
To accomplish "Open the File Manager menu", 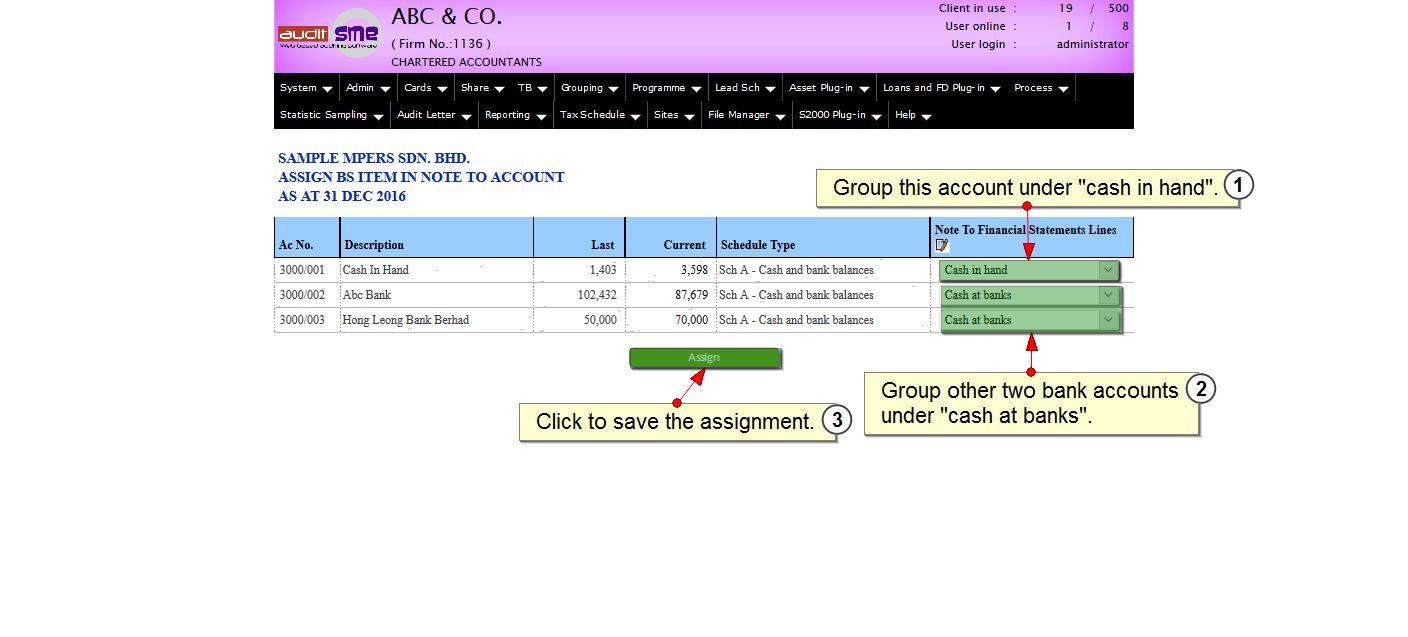I will [x=746, y=115].
